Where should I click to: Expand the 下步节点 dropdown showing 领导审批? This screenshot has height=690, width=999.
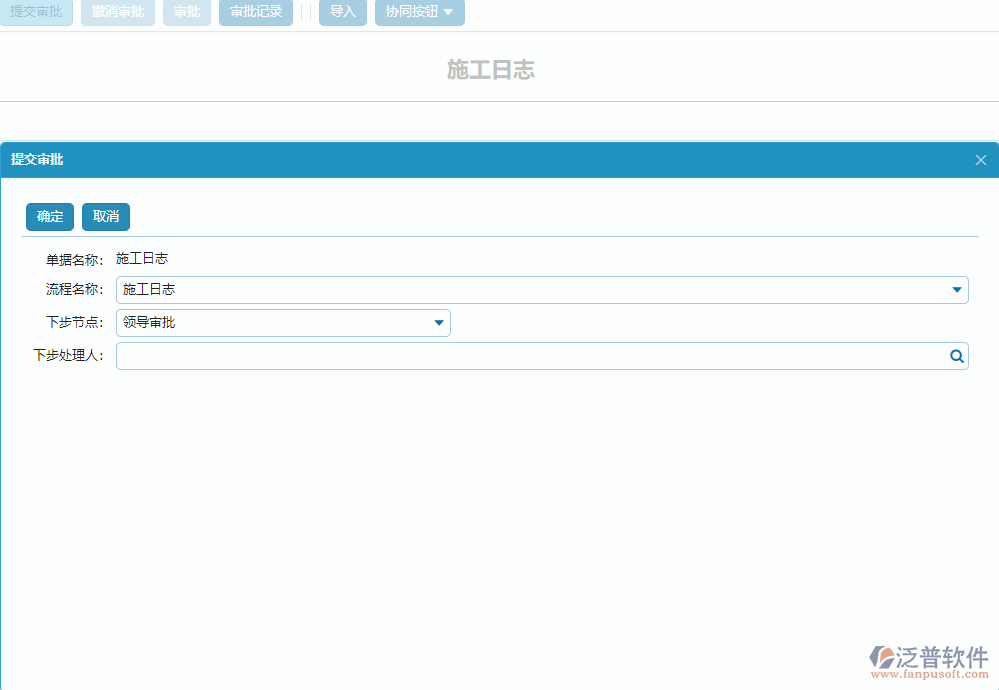[438, 322]
